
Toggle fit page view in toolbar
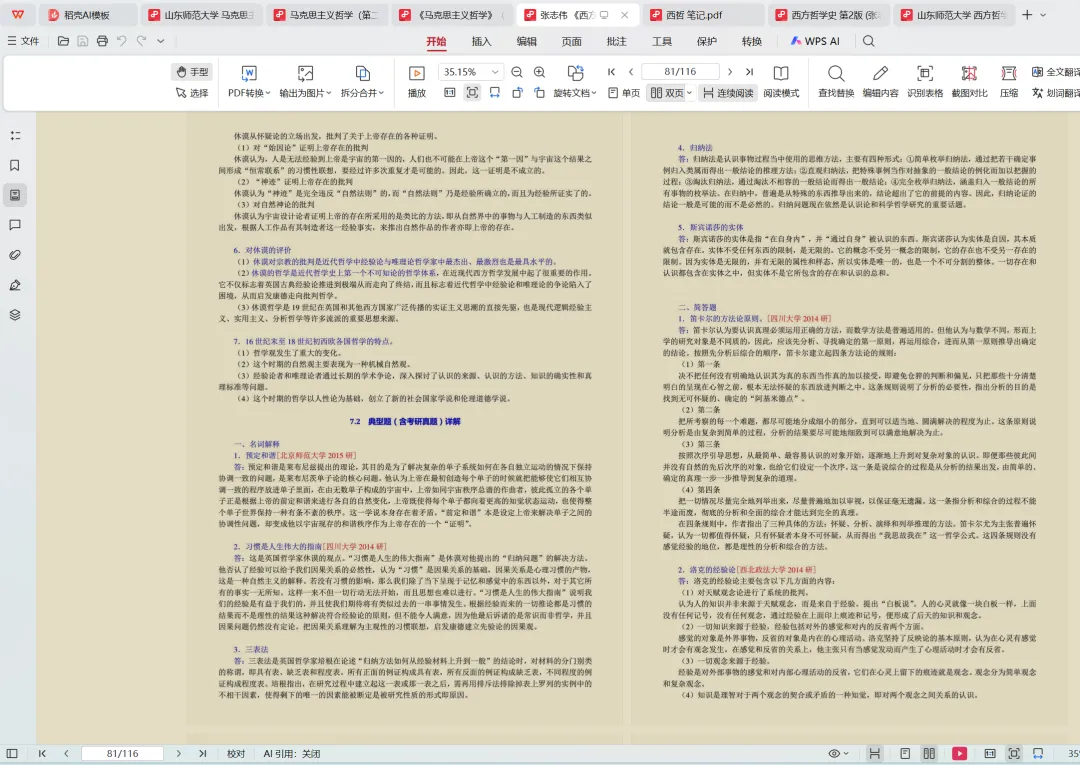pyautogui.click(x=472, y=92)
